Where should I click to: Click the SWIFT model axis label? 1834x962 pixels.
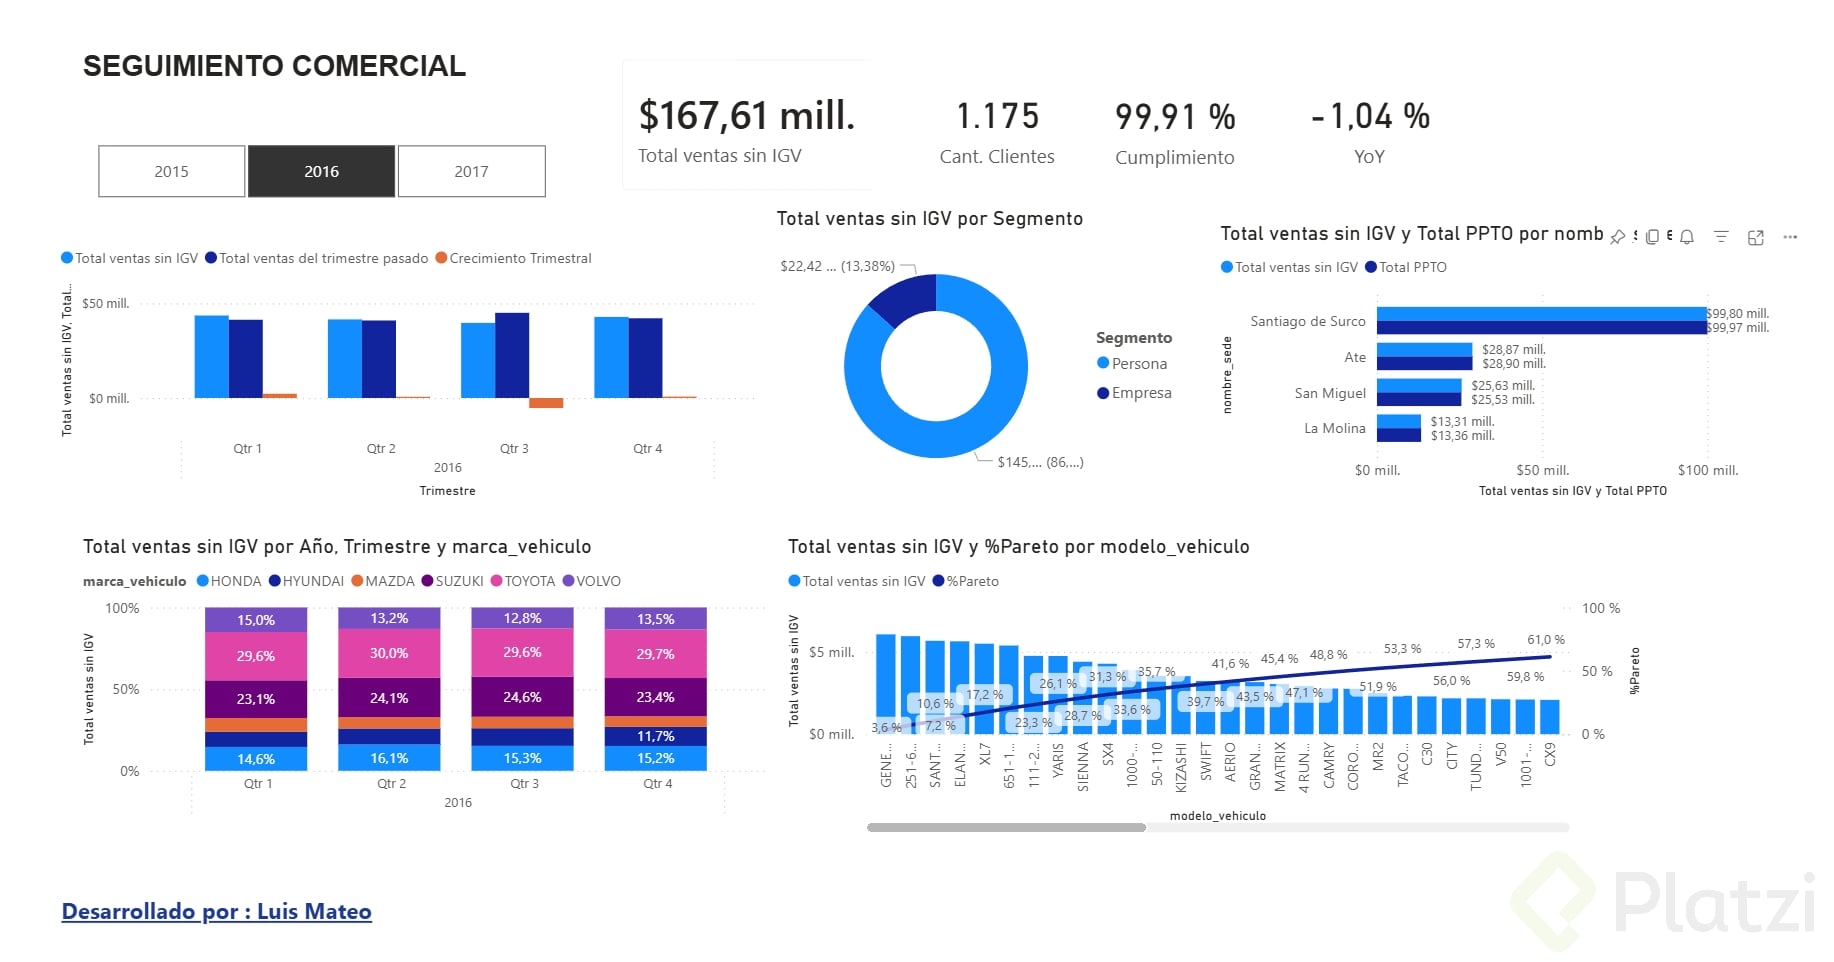[1206, 761]
